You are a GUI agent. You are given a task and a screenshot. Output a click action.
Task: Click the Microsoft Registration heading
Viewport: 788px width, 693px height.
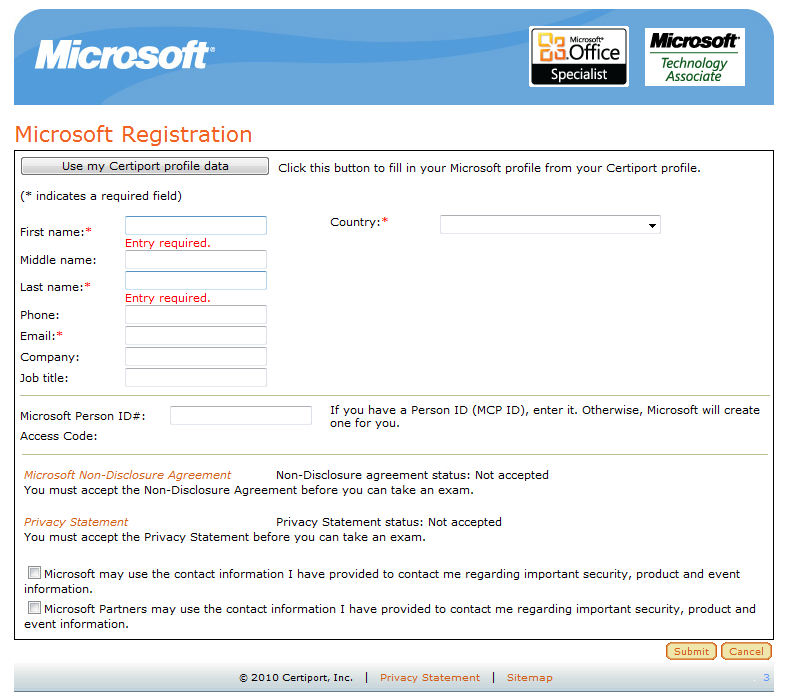point(133,134)
